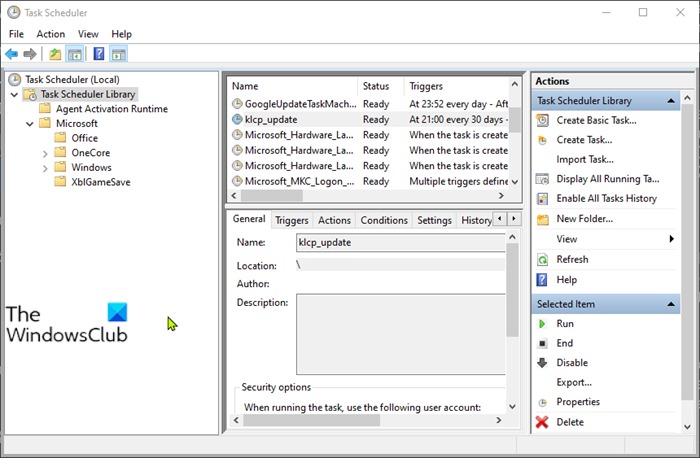The width and height of the screenshot is (700, 458).
Task: Expand the Windows folder node
Action: coord(46,168)
